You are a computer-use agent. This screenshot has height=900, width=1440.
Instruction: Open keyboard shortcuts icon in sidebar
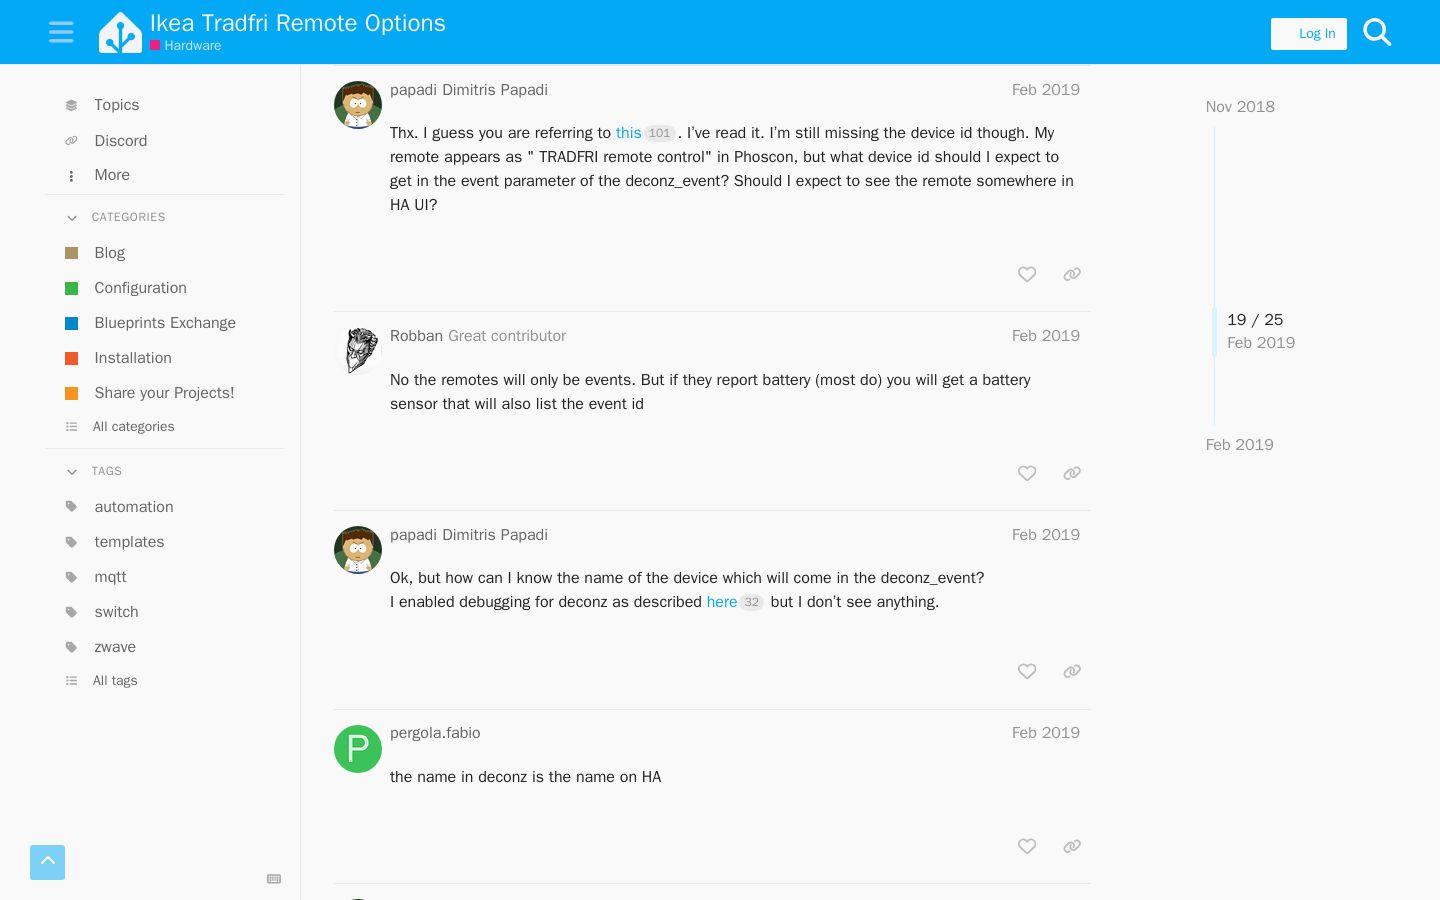coord(274,879)
